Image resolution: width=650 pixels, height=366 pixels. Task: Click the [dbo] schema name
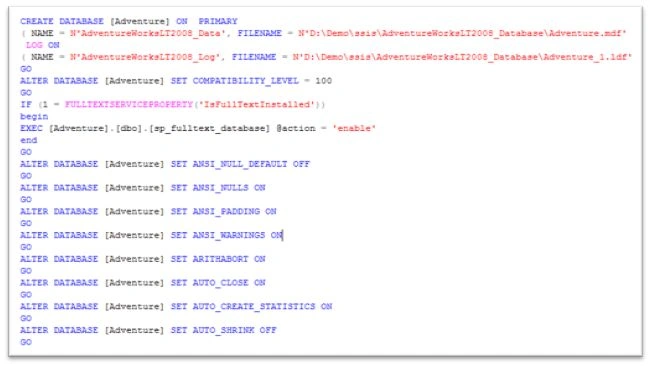pos(129,128)
